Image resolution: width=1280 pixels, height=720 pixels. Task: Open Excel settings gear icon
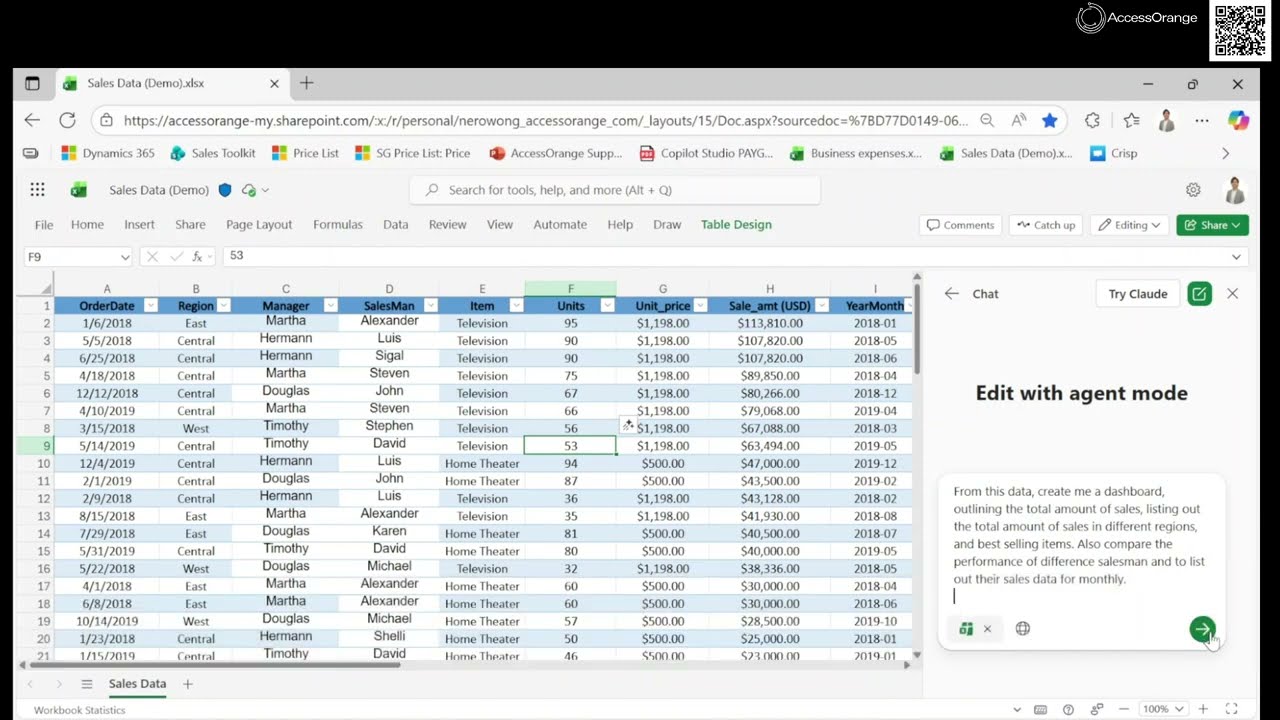click(x=1193, y=190)
